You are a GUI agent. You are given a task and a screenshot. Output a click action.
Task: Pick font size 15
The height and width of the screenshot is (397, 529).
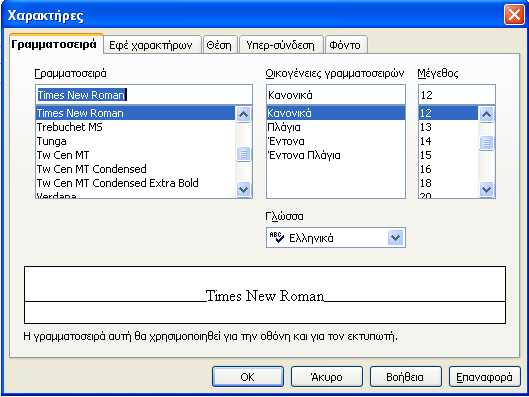[x=448, y=155]
